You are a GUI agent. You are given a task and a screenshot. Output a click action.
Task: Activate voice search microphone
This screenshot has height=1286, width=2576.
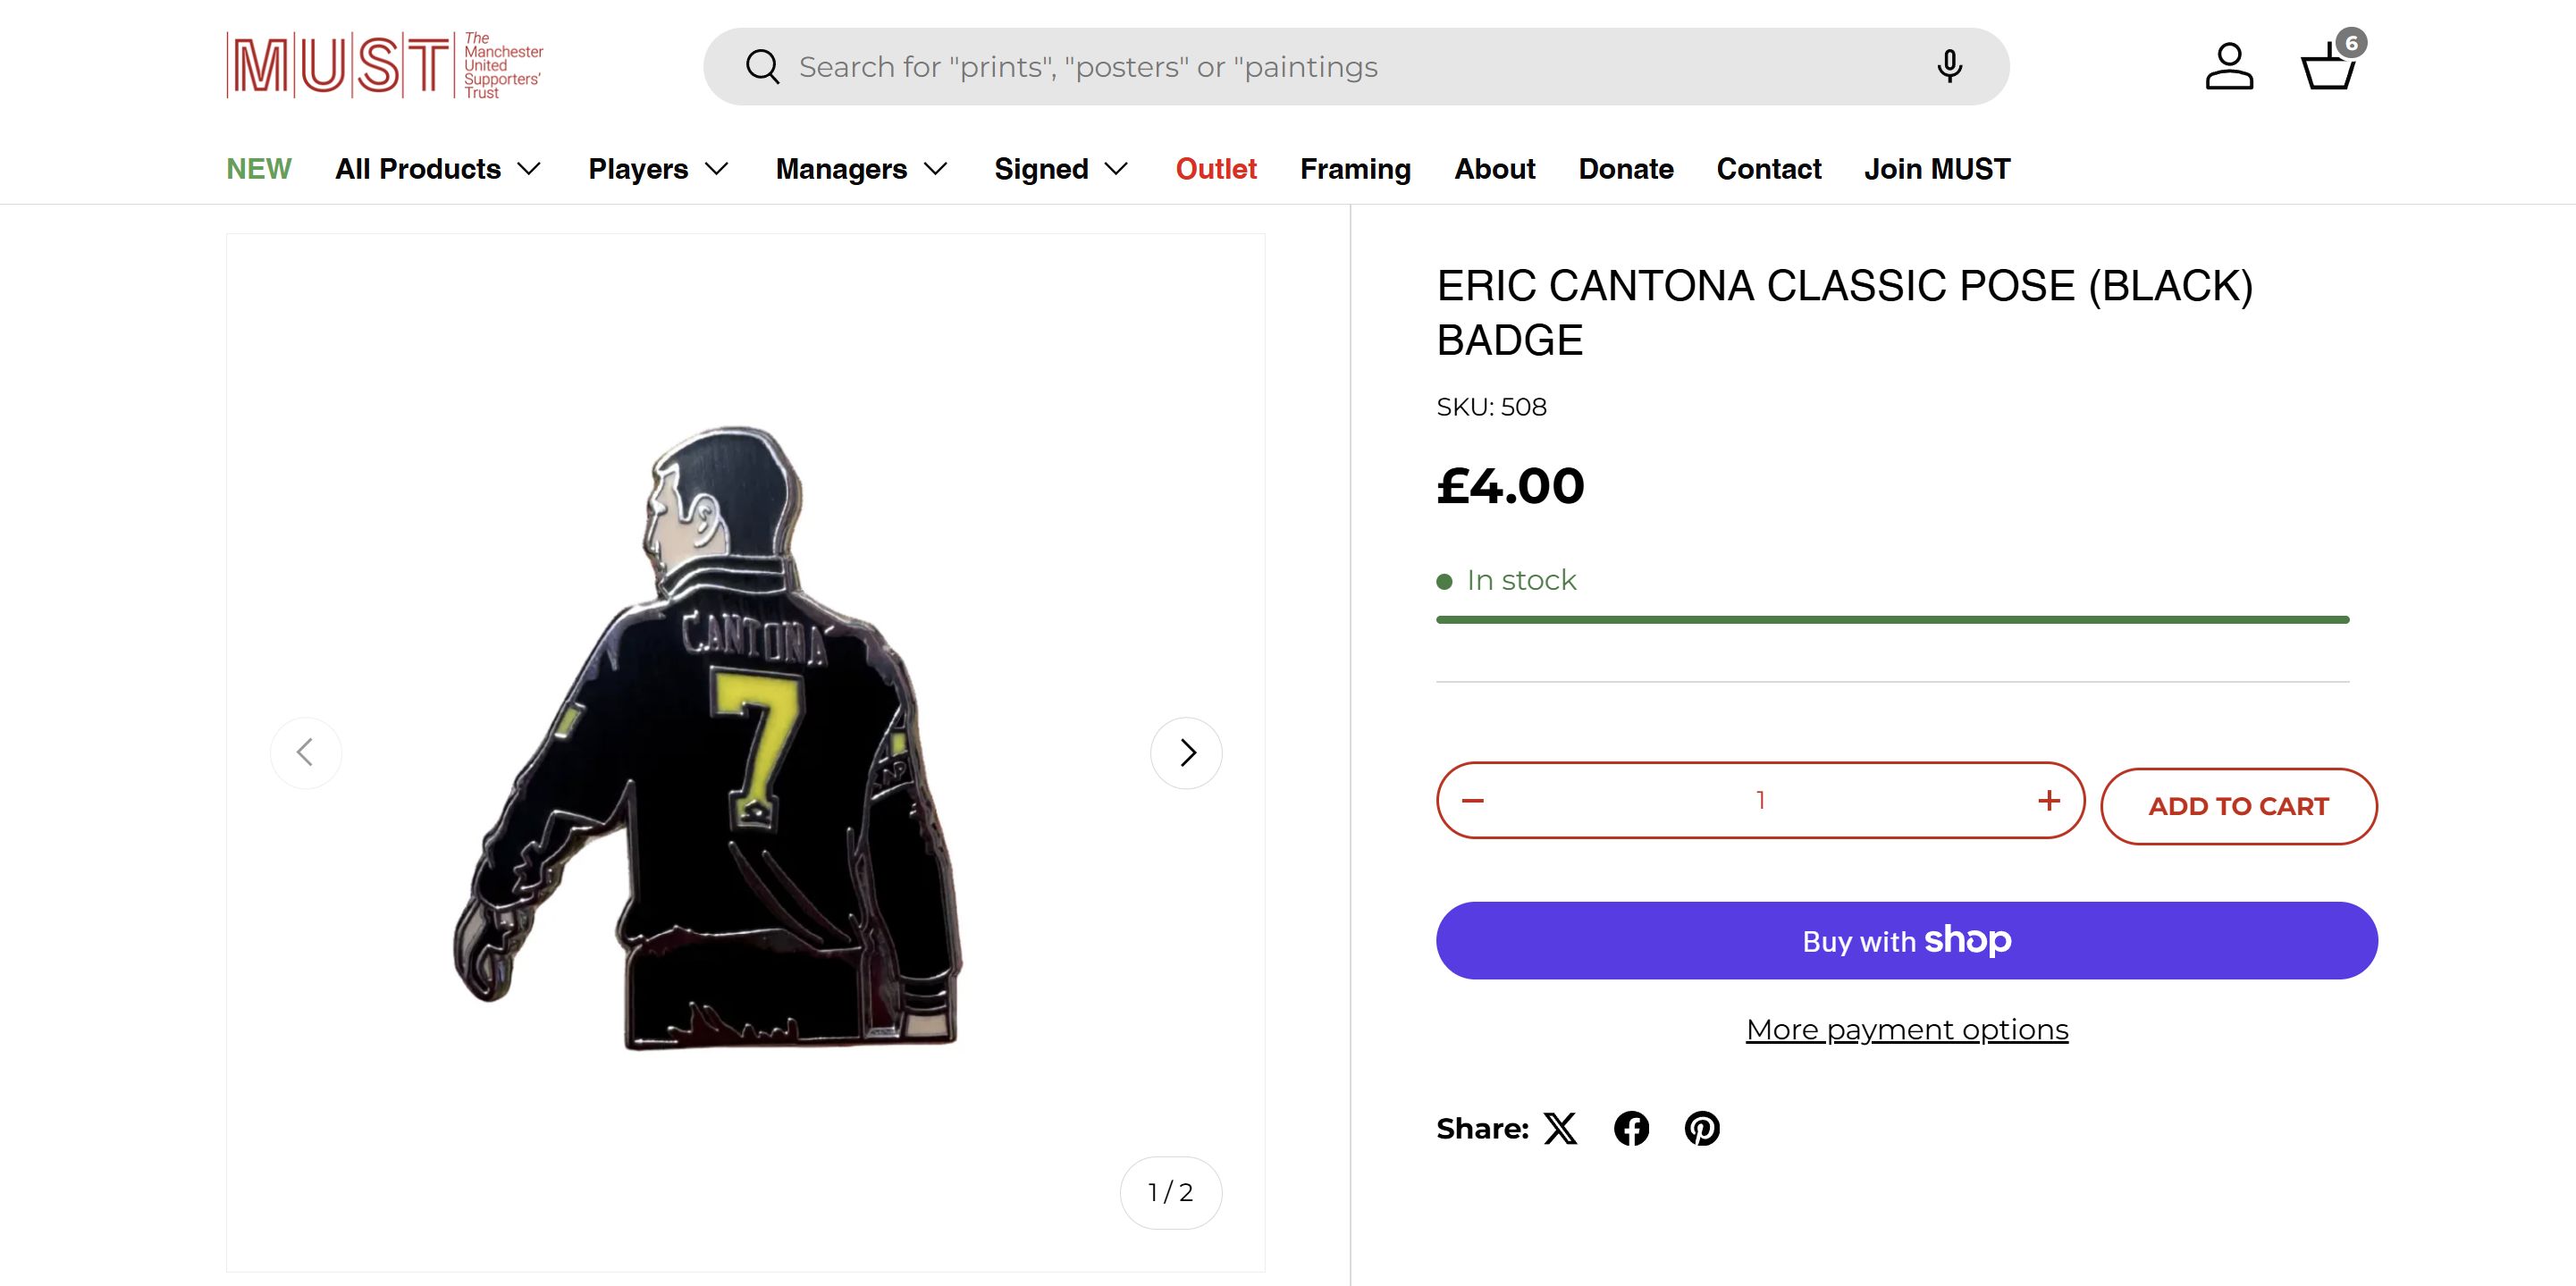point(1949,67)
